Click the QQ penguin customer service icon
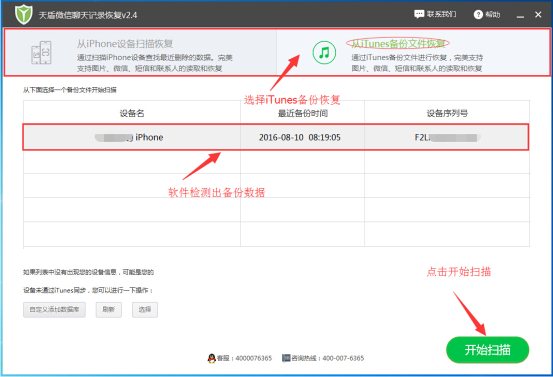This screenshot has height=377, width=553. tap(211, 358)
